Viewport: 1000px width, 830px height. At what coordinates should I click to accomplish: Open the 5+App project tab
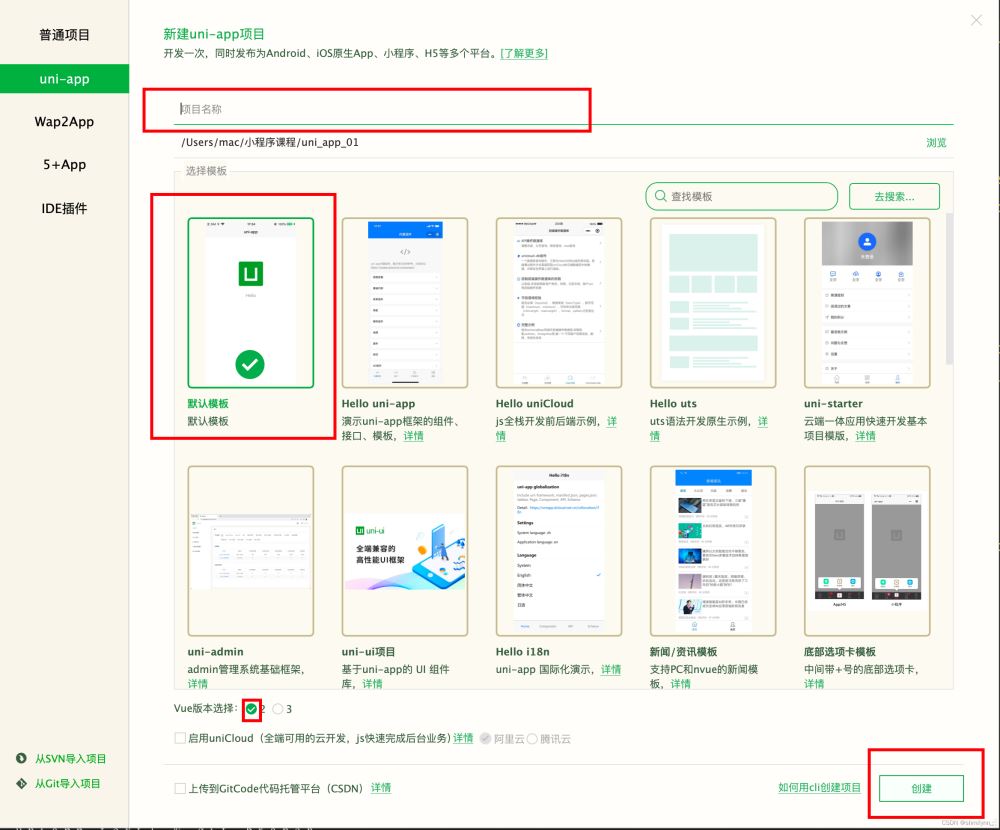[64, 165]
